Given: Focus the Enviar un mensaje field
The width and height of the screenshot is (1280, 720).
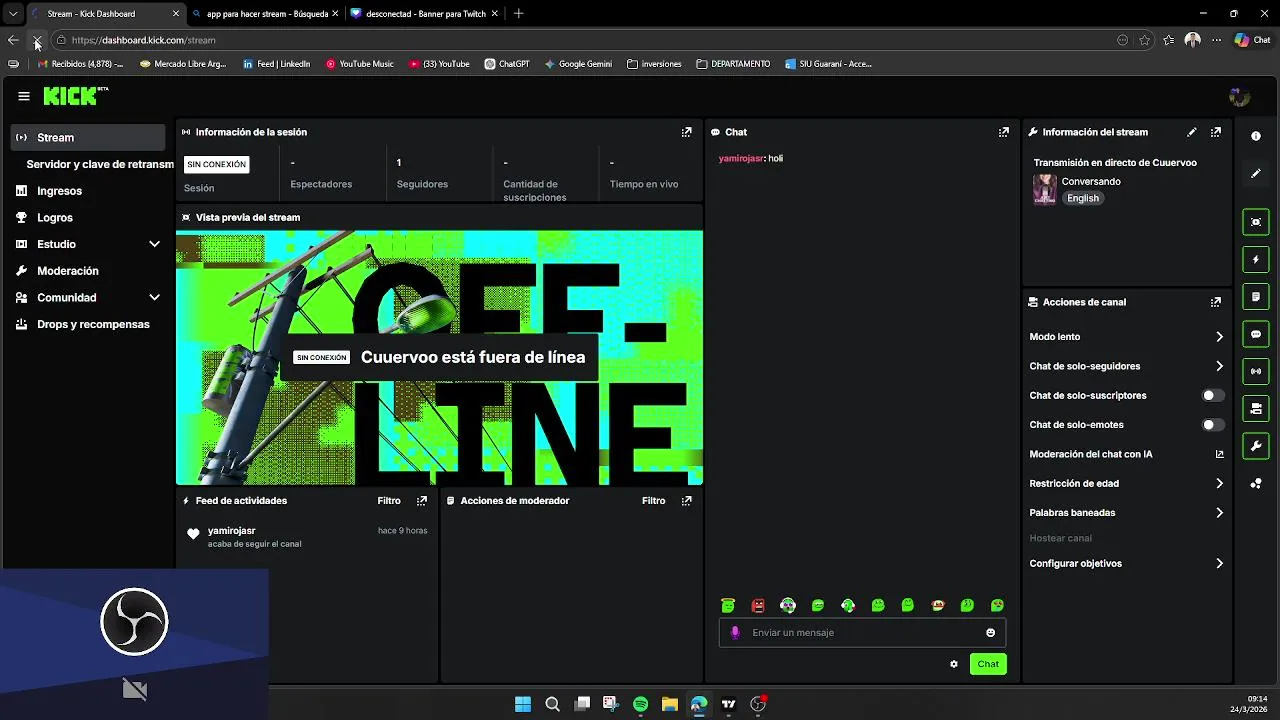Looking at the screenshot, I should [862, 633].
